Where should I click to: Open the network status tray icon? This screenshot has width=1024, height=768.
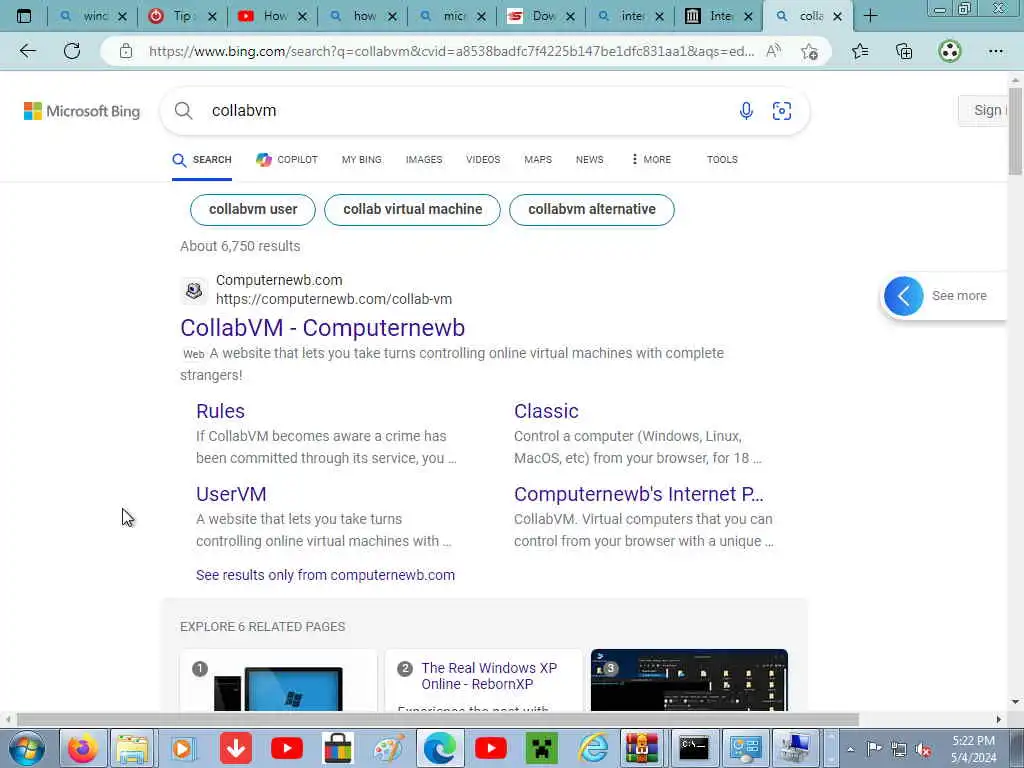coord(899,750)
